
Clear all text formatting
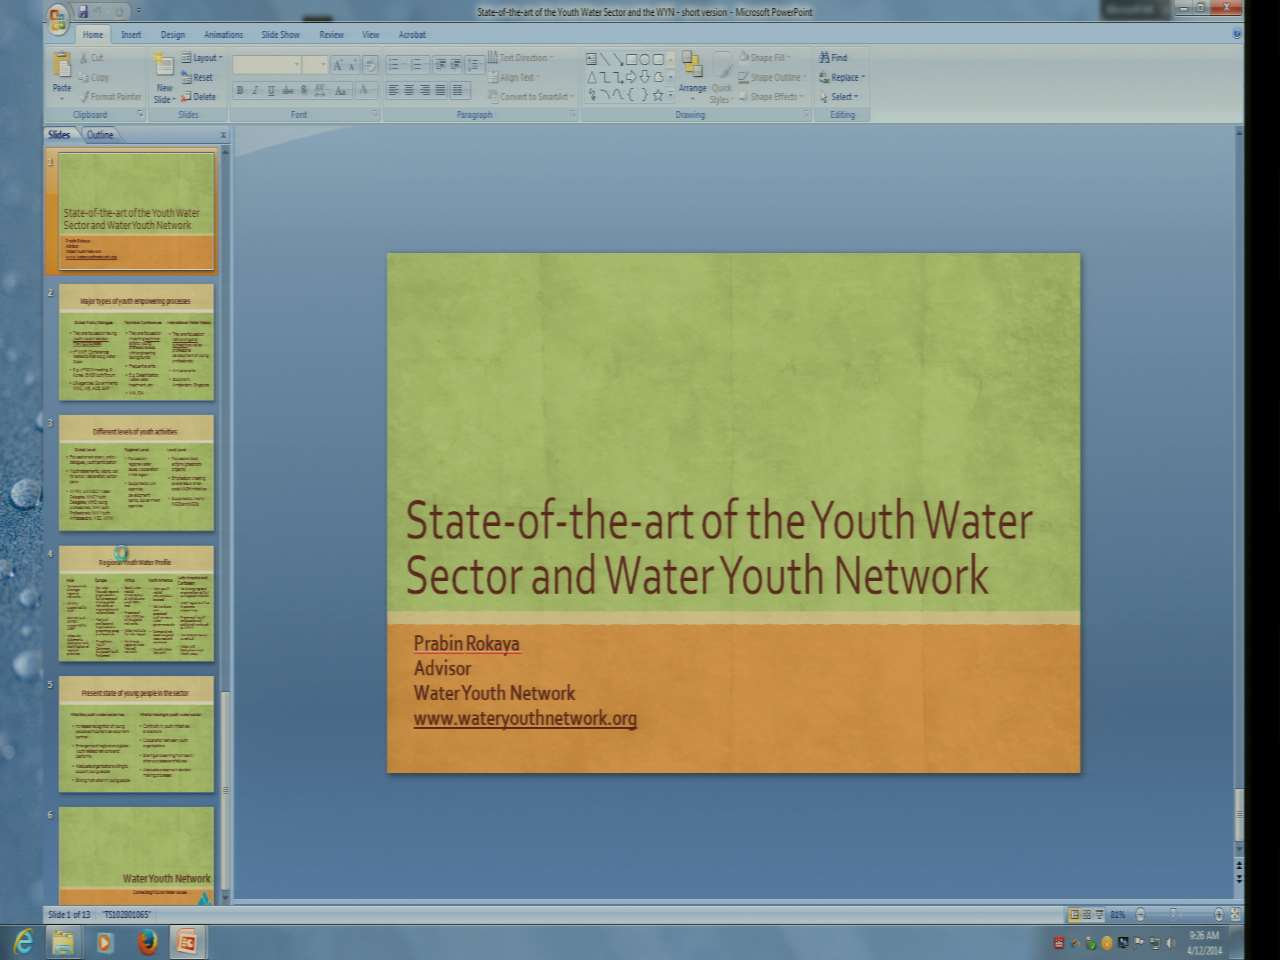[369, 65]
